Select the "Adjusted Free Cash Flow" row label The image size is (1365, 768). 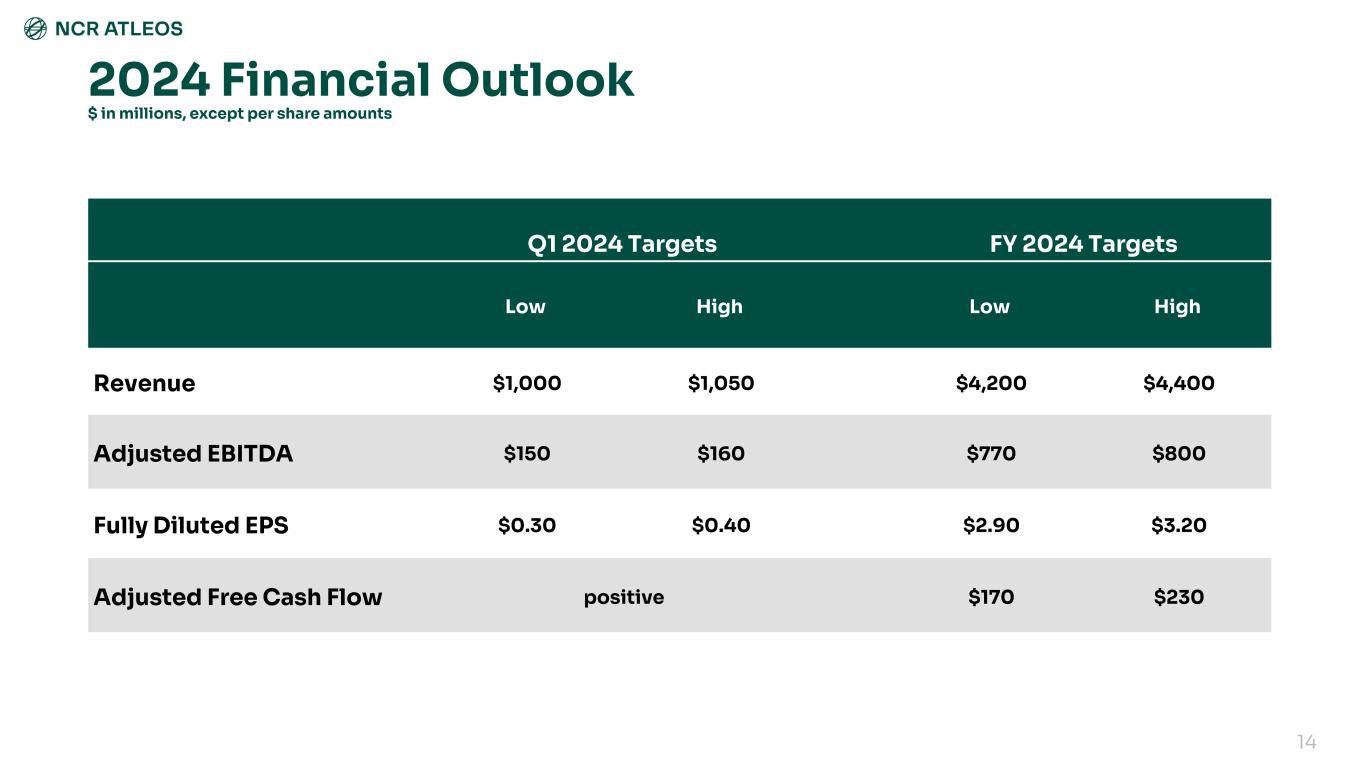tap(238, 597)
